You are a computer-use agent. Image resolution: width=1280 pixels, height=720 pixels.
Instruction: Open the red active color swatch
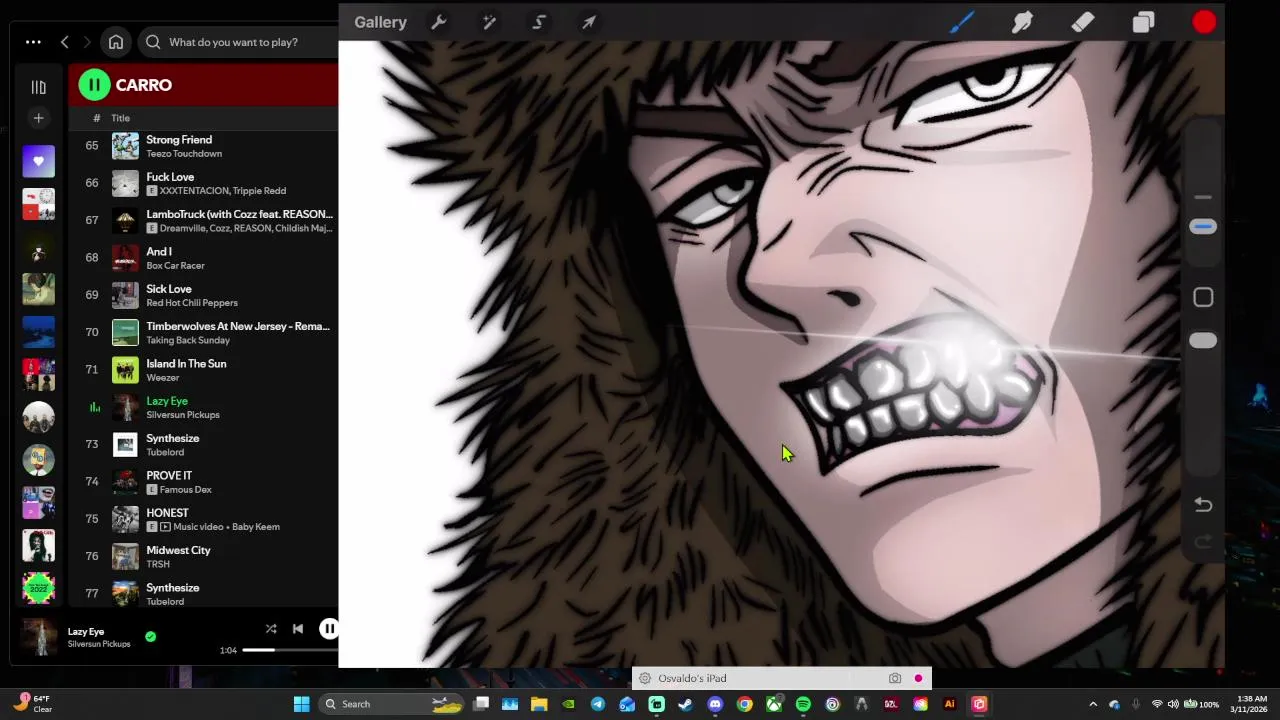[1204, 22]
